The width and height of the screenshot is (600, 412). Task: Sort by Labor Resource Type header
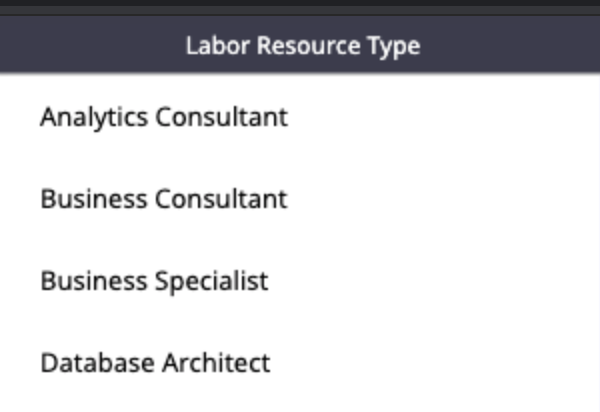point(302,46)
